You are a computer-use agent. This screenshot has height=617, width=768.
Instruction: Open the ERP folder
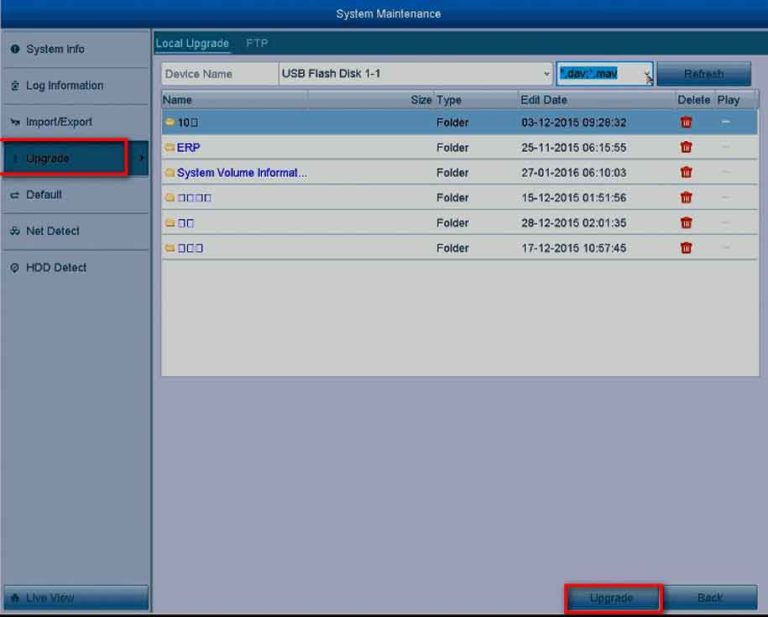tap(188, 147)
